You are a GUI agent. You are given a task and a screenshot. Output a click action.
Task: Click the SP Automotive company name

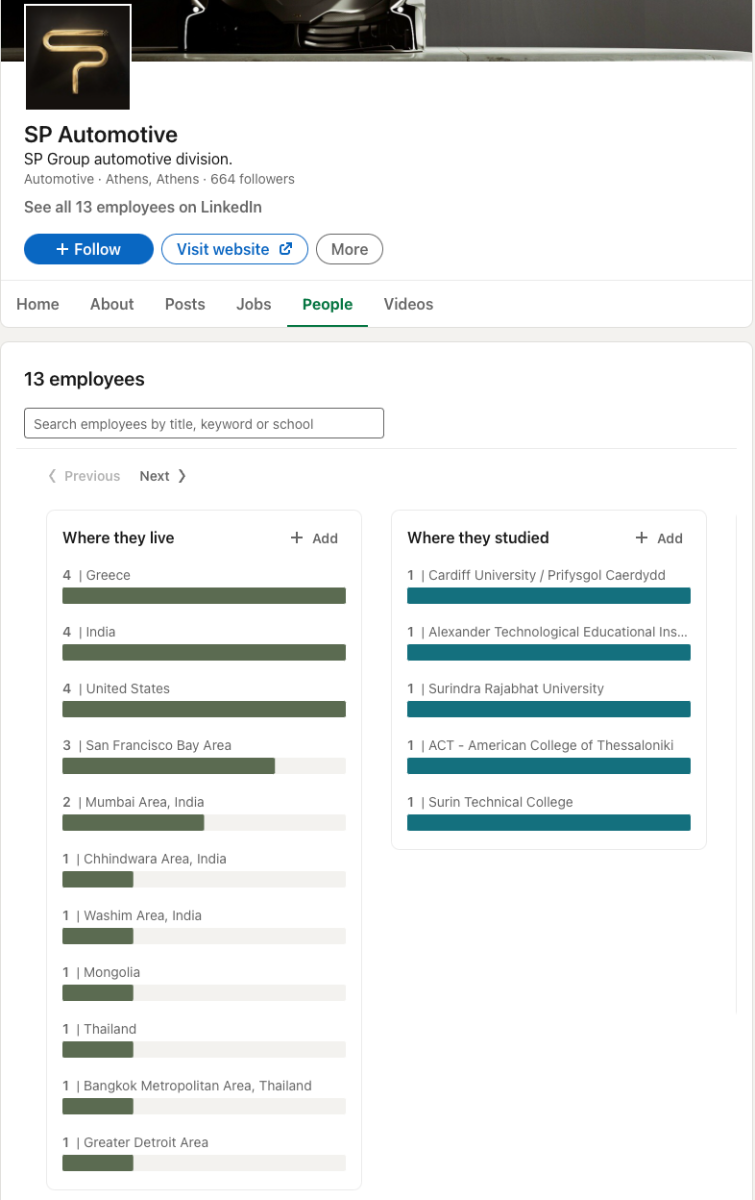coord(101,135)
